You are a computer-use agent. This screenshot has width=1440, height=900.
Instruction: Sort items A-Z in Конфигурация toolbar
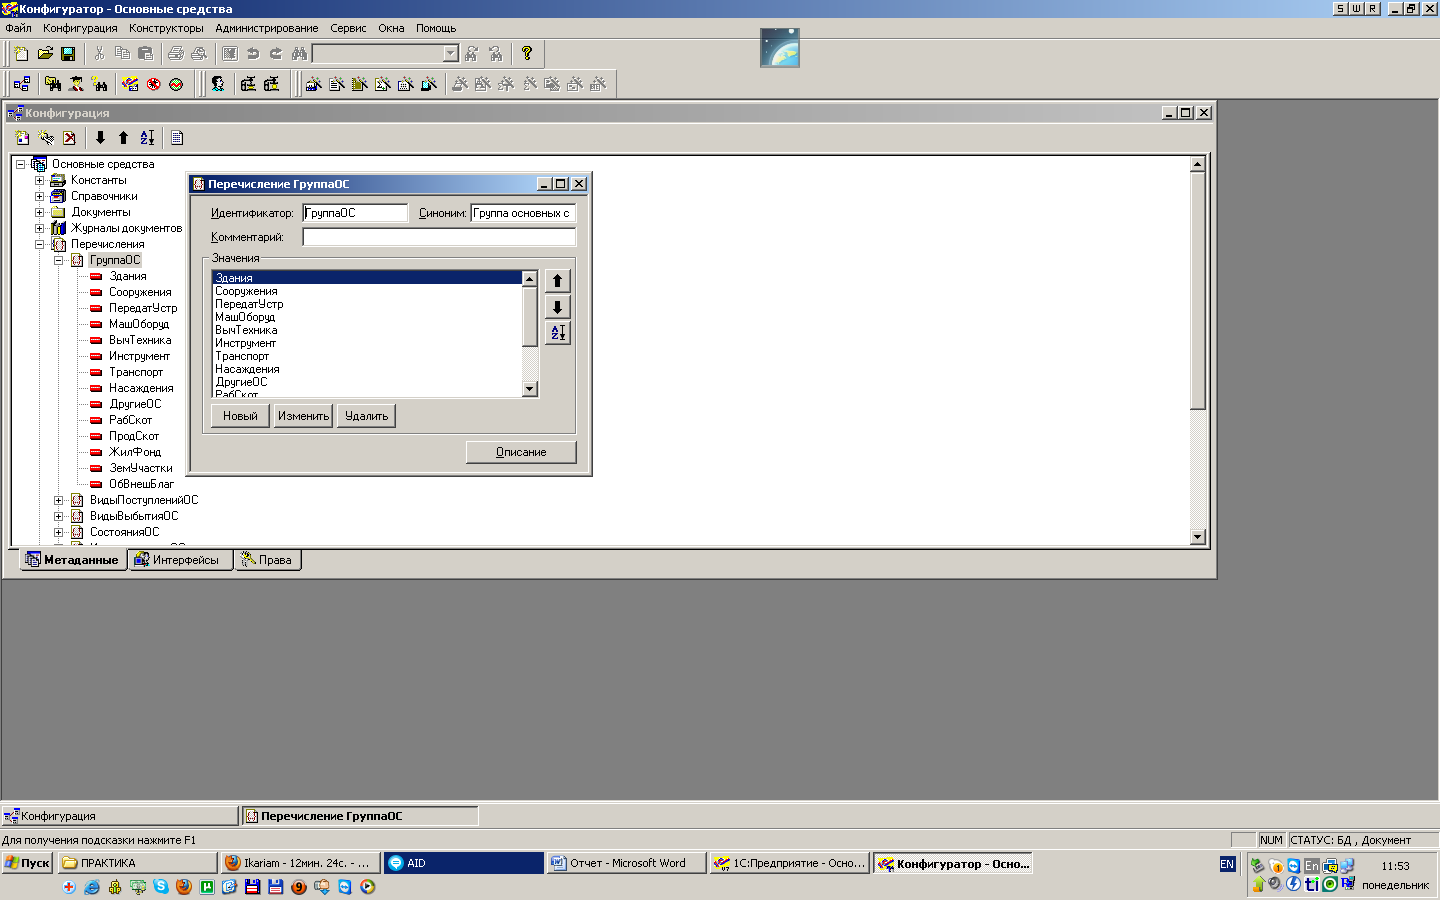(147, 138)
